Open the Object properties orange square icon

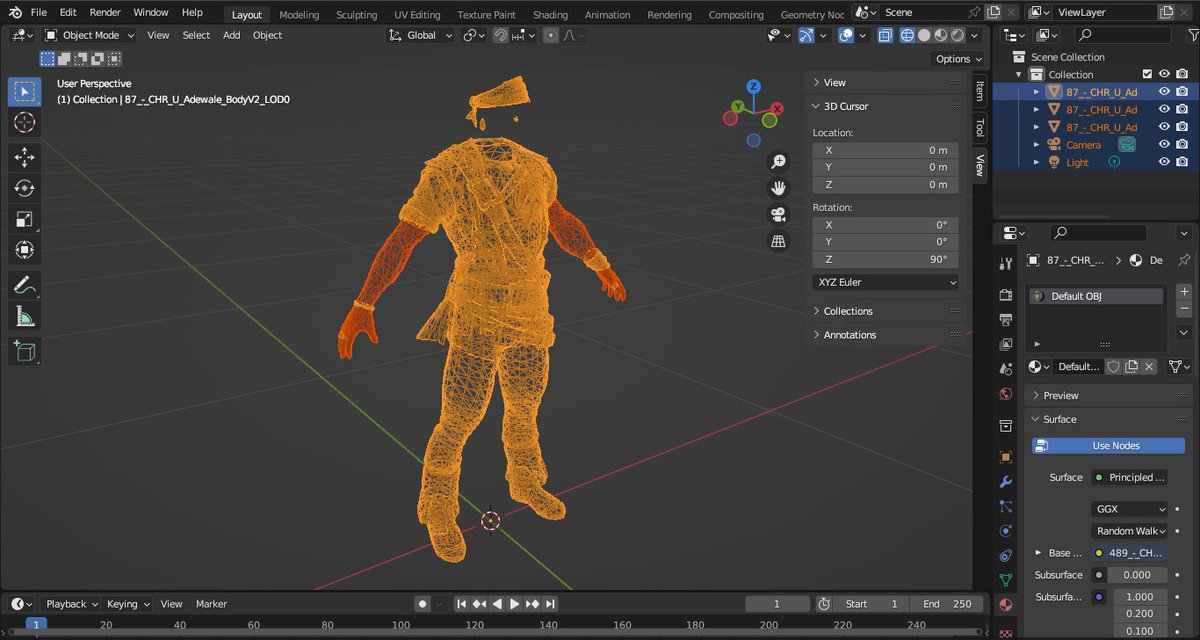[x=1006, y=457]
